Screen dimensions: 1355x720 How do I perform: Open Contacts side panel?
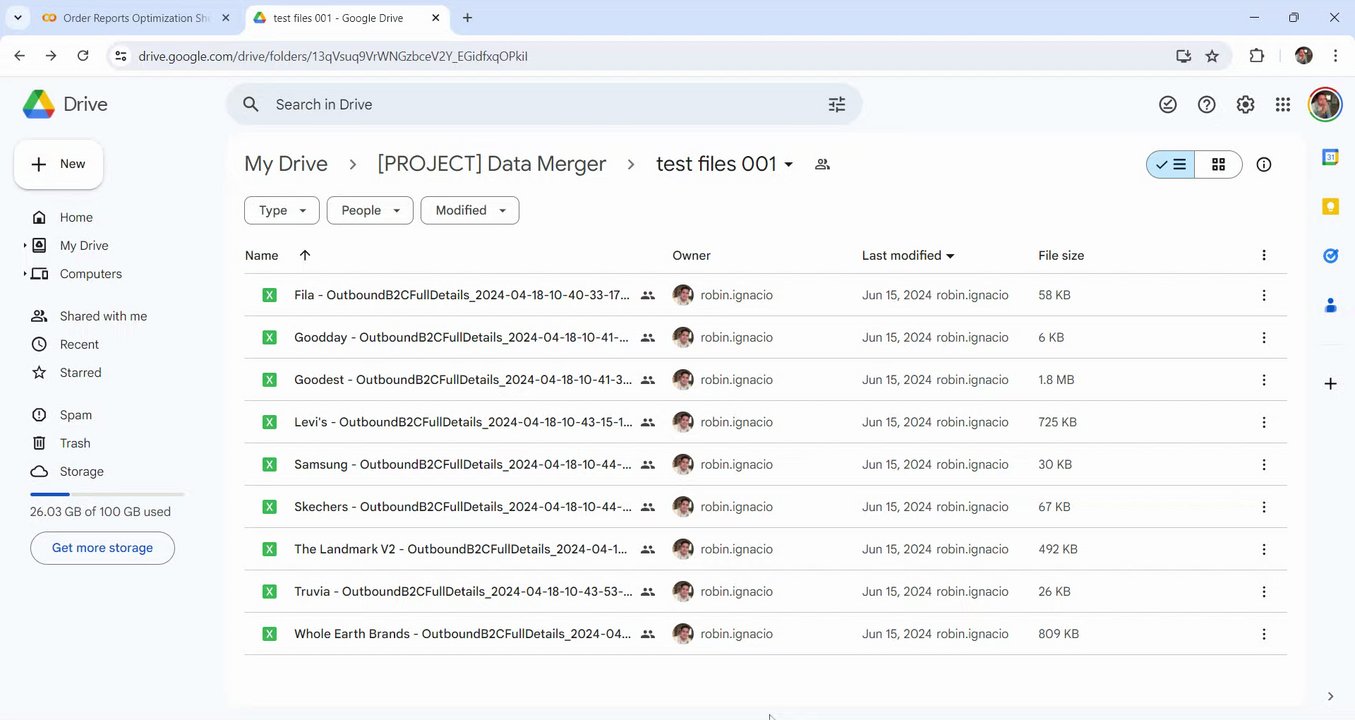click(x=1330, y=305)
